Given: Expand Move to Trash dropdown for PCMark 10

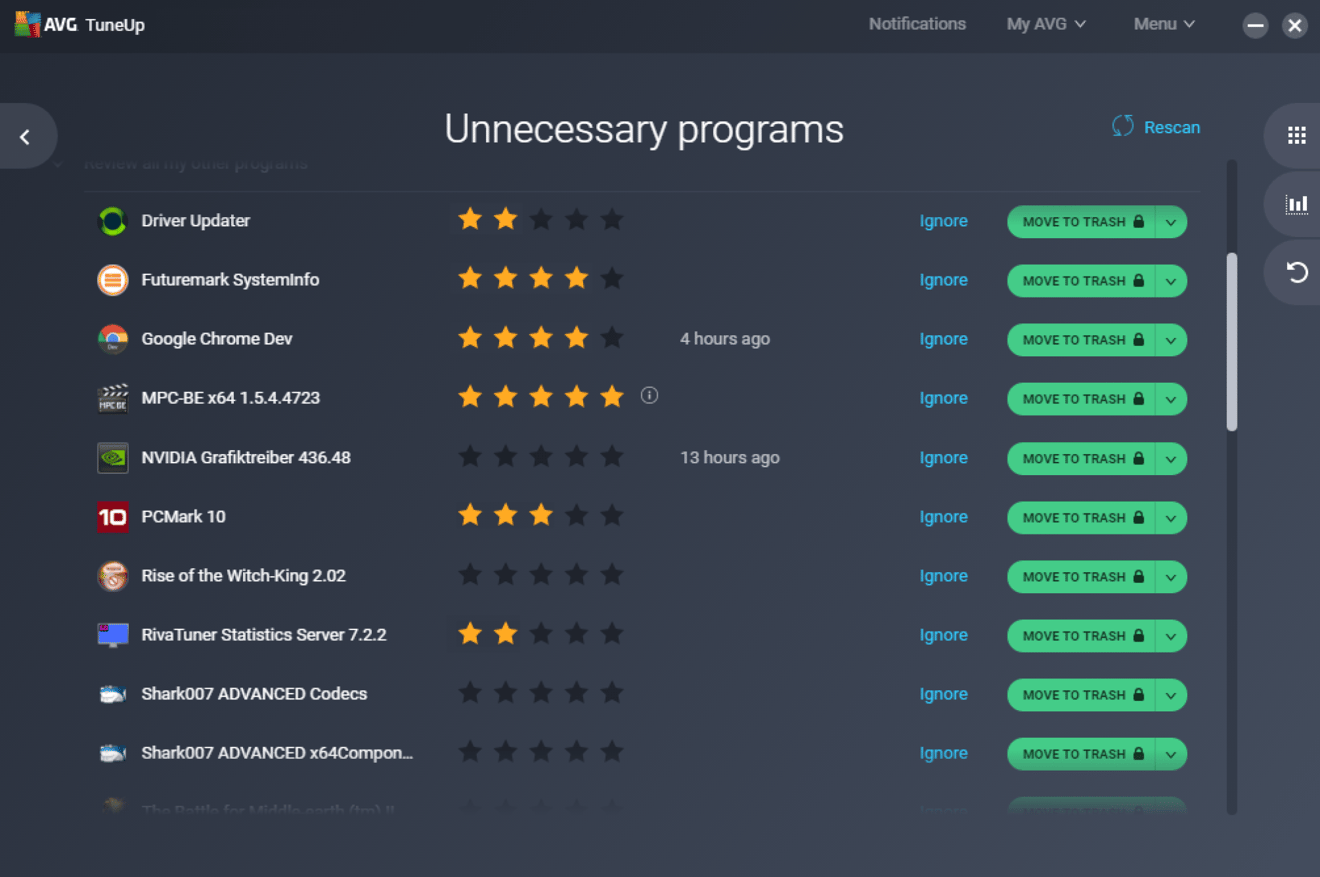Looking at the screenshot, I should click(1171, 518).
